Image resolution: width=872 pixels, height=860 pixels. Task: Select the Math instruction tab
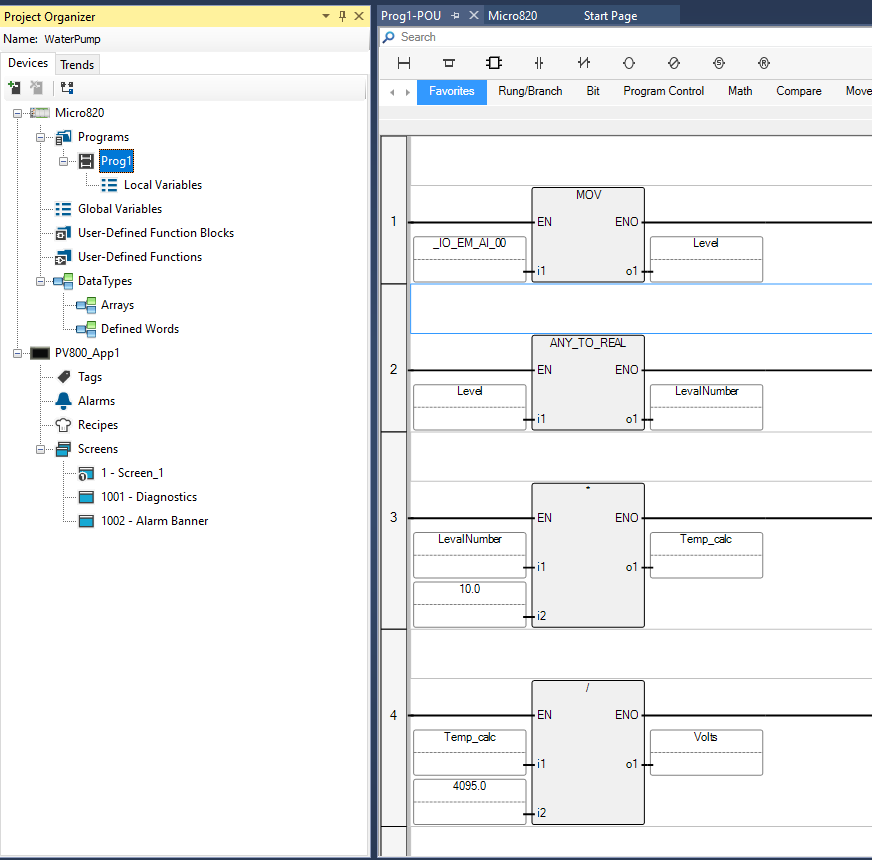click(740, 91)
